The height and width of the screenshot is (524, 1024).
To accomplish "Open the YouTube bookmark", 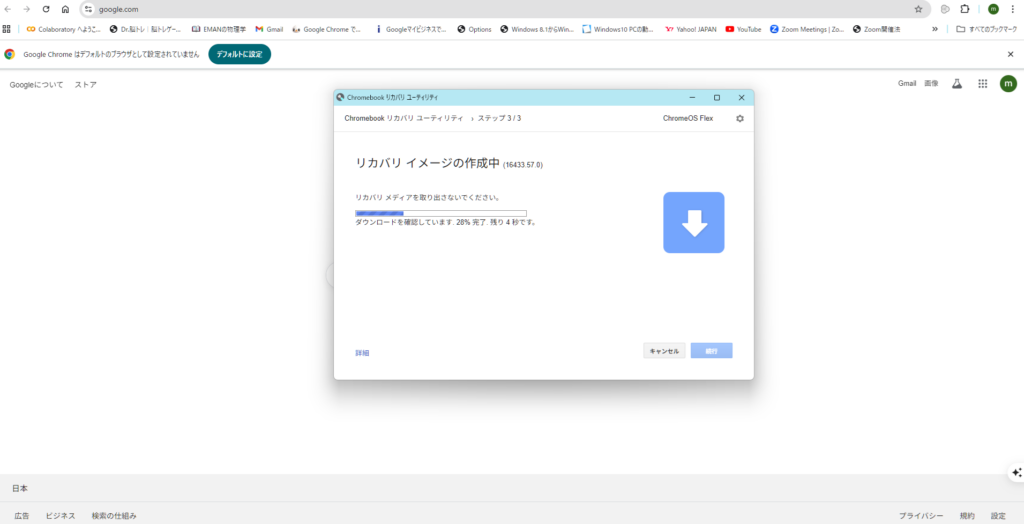I will coord(743,29).
